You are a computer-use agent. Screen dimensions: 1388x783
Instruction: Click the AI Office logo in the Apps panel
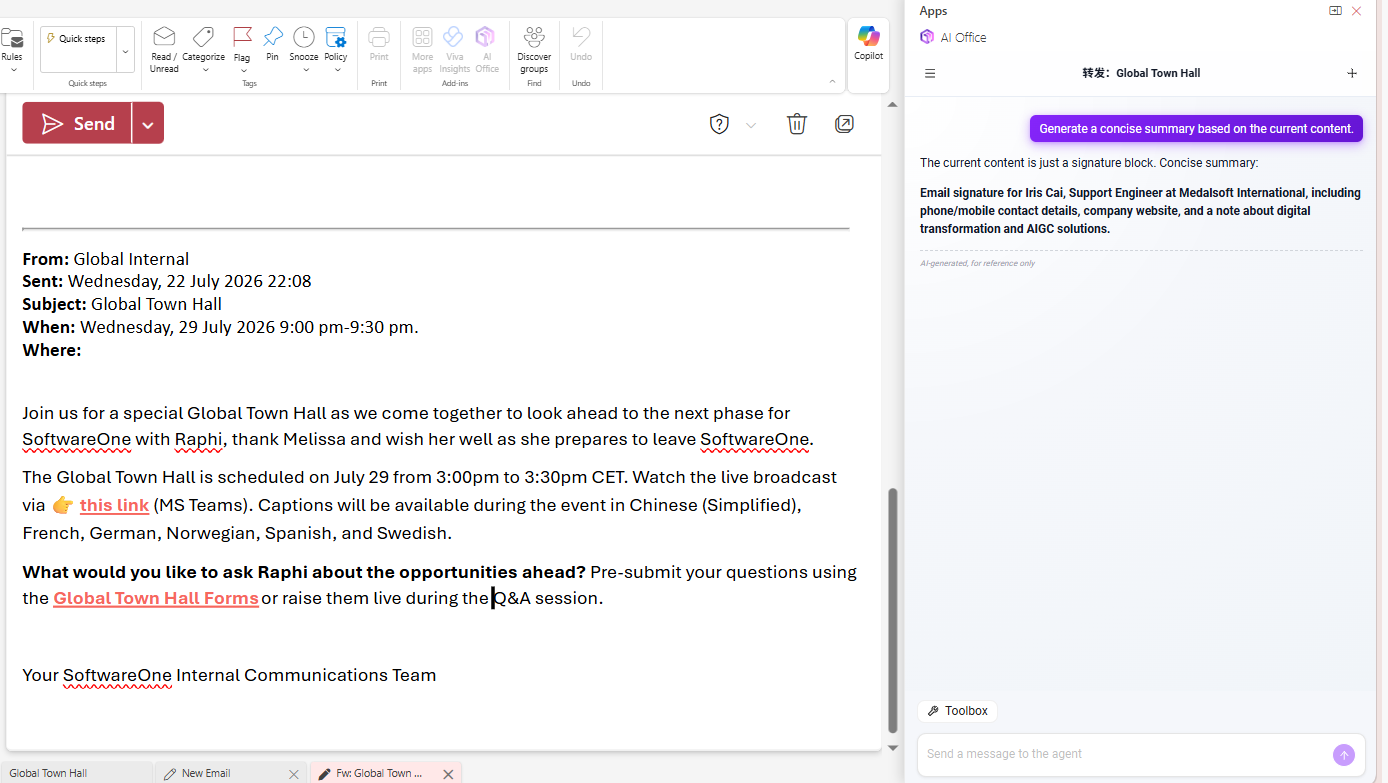click(926, 37)
